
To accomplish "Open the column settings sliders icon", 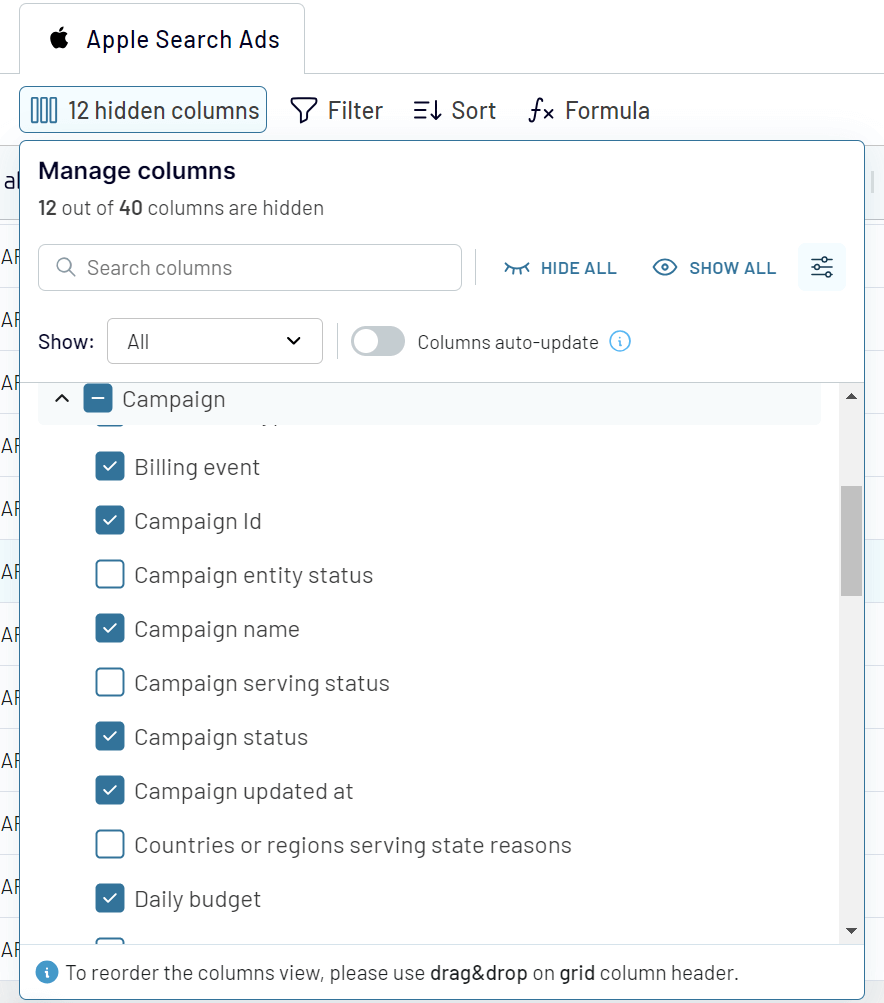I will coord(822,267).
